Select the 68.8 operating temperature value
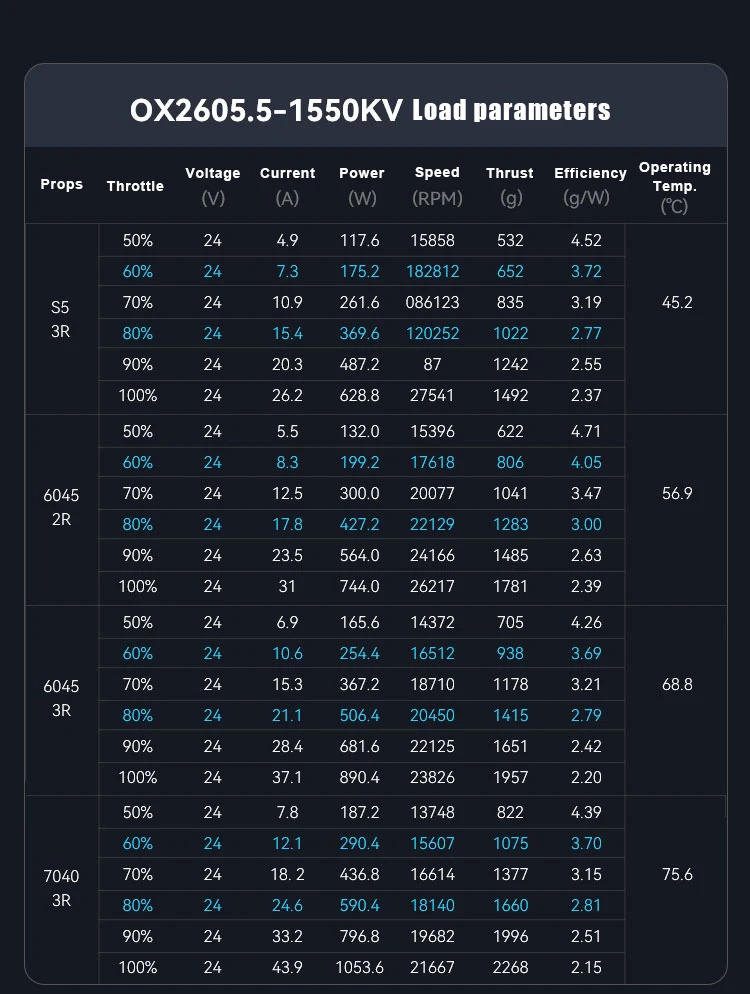Image resolution: width=750 pixels, height=994 pixels. tap(677, 684)
